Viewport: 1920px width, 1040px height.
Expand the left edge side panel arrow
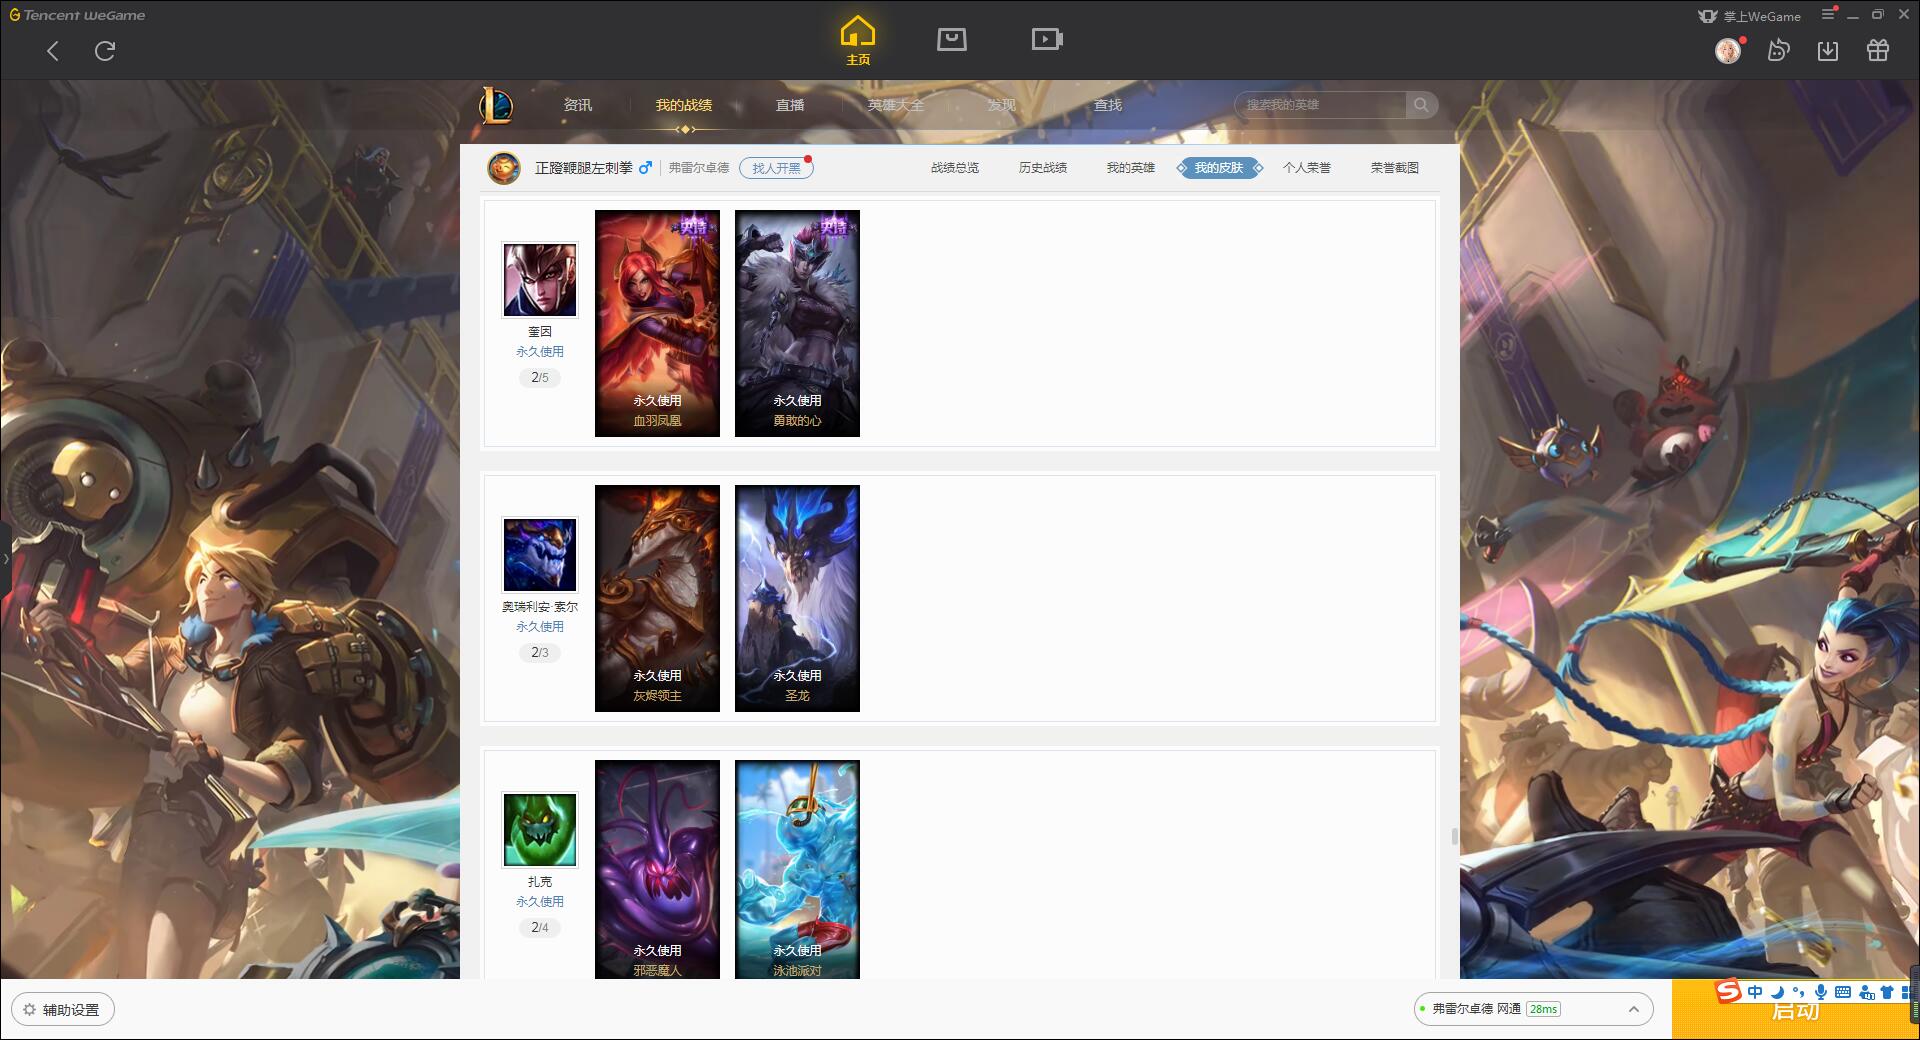tap(5, 558)
